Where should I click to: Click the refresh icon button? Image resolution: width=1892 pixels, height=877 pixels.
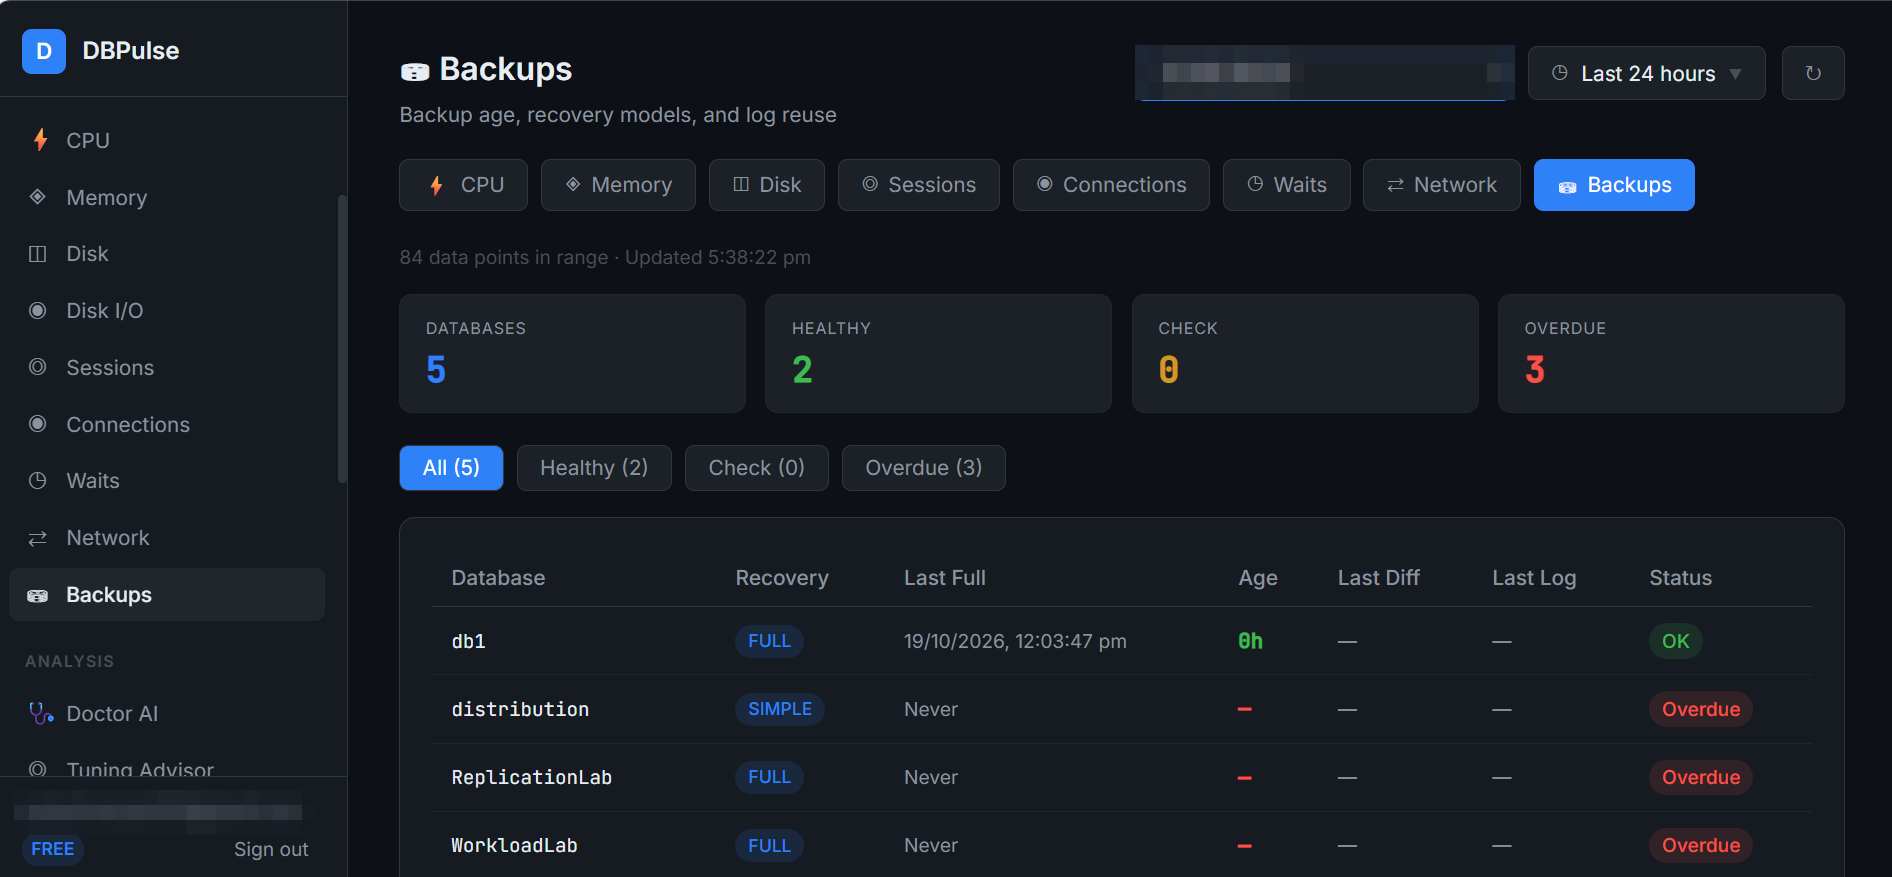tap(1813, 73)
